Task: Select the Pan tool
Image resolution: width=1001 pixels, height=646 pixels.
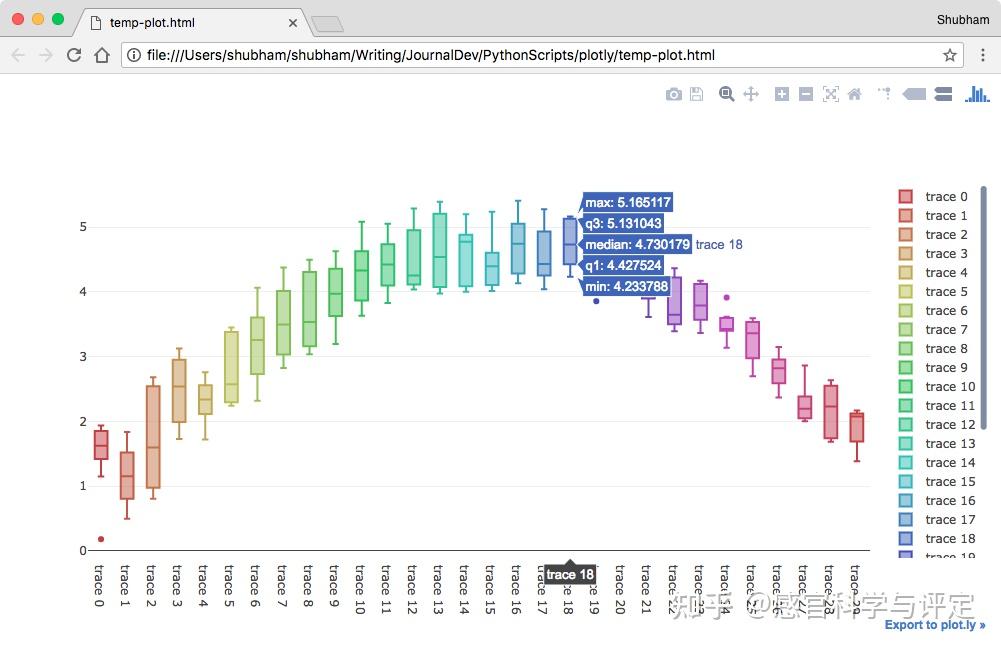Action: pos(751,94)
